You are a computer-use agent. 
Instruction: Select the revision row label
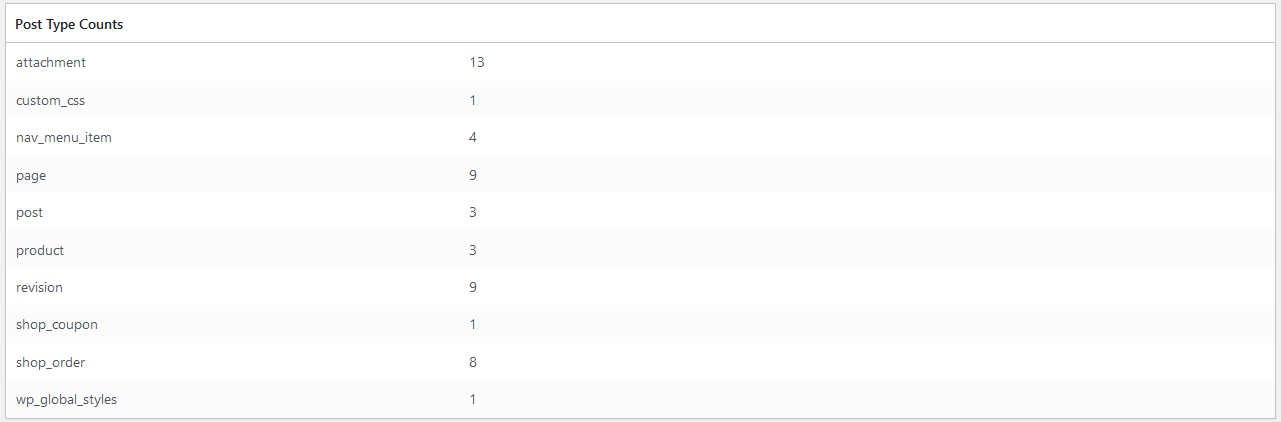click(x=40, y=287)
